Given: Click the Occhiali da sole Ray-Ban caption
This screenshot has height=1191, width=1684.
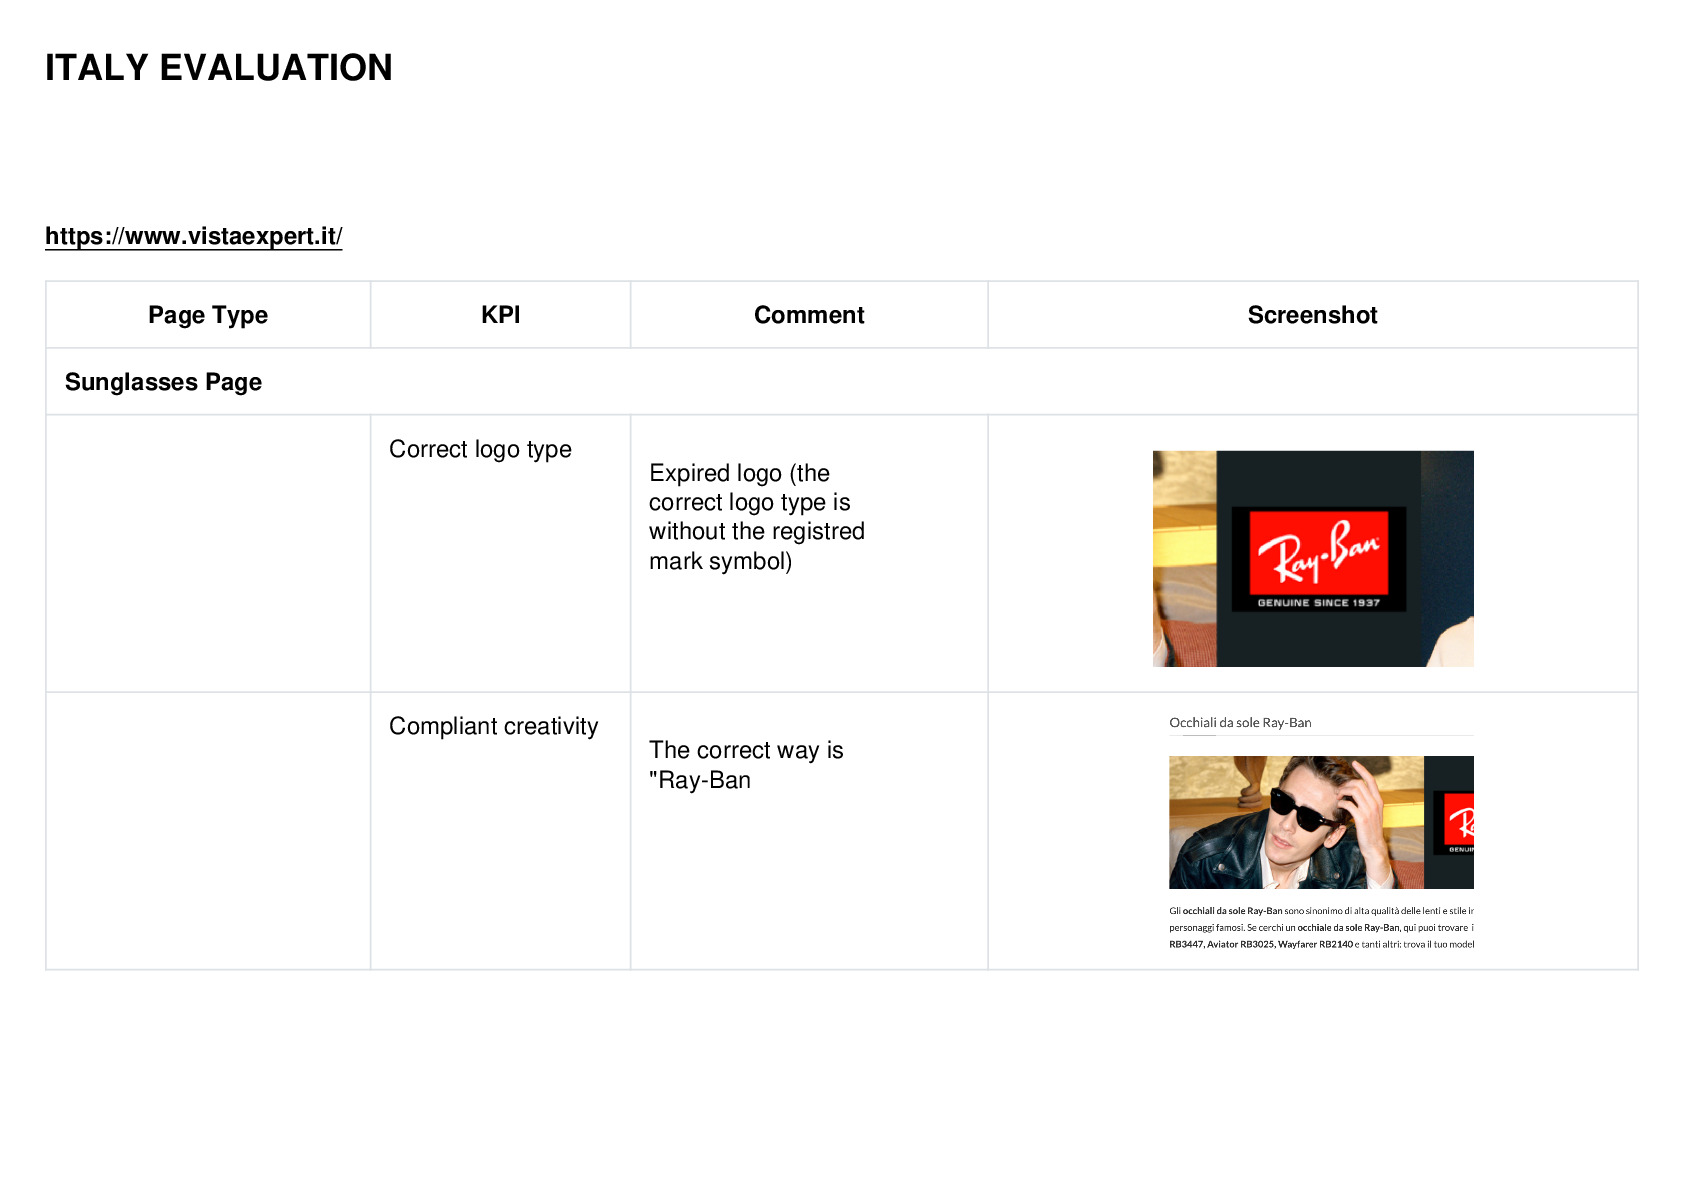Looking at the screenshot, I should point(1240,723).
